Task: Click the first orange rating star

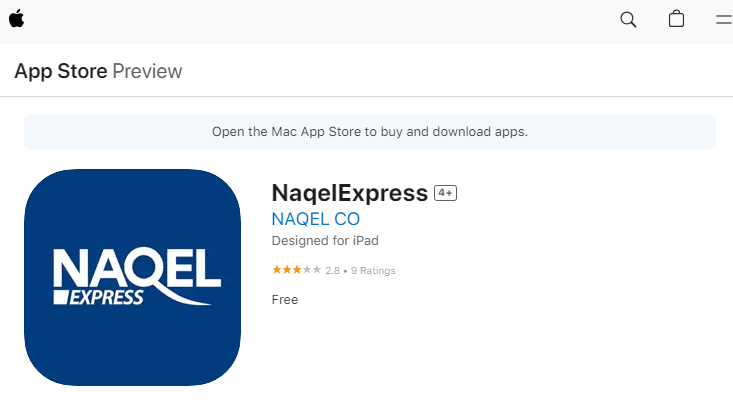Action: tap(277, 270)
